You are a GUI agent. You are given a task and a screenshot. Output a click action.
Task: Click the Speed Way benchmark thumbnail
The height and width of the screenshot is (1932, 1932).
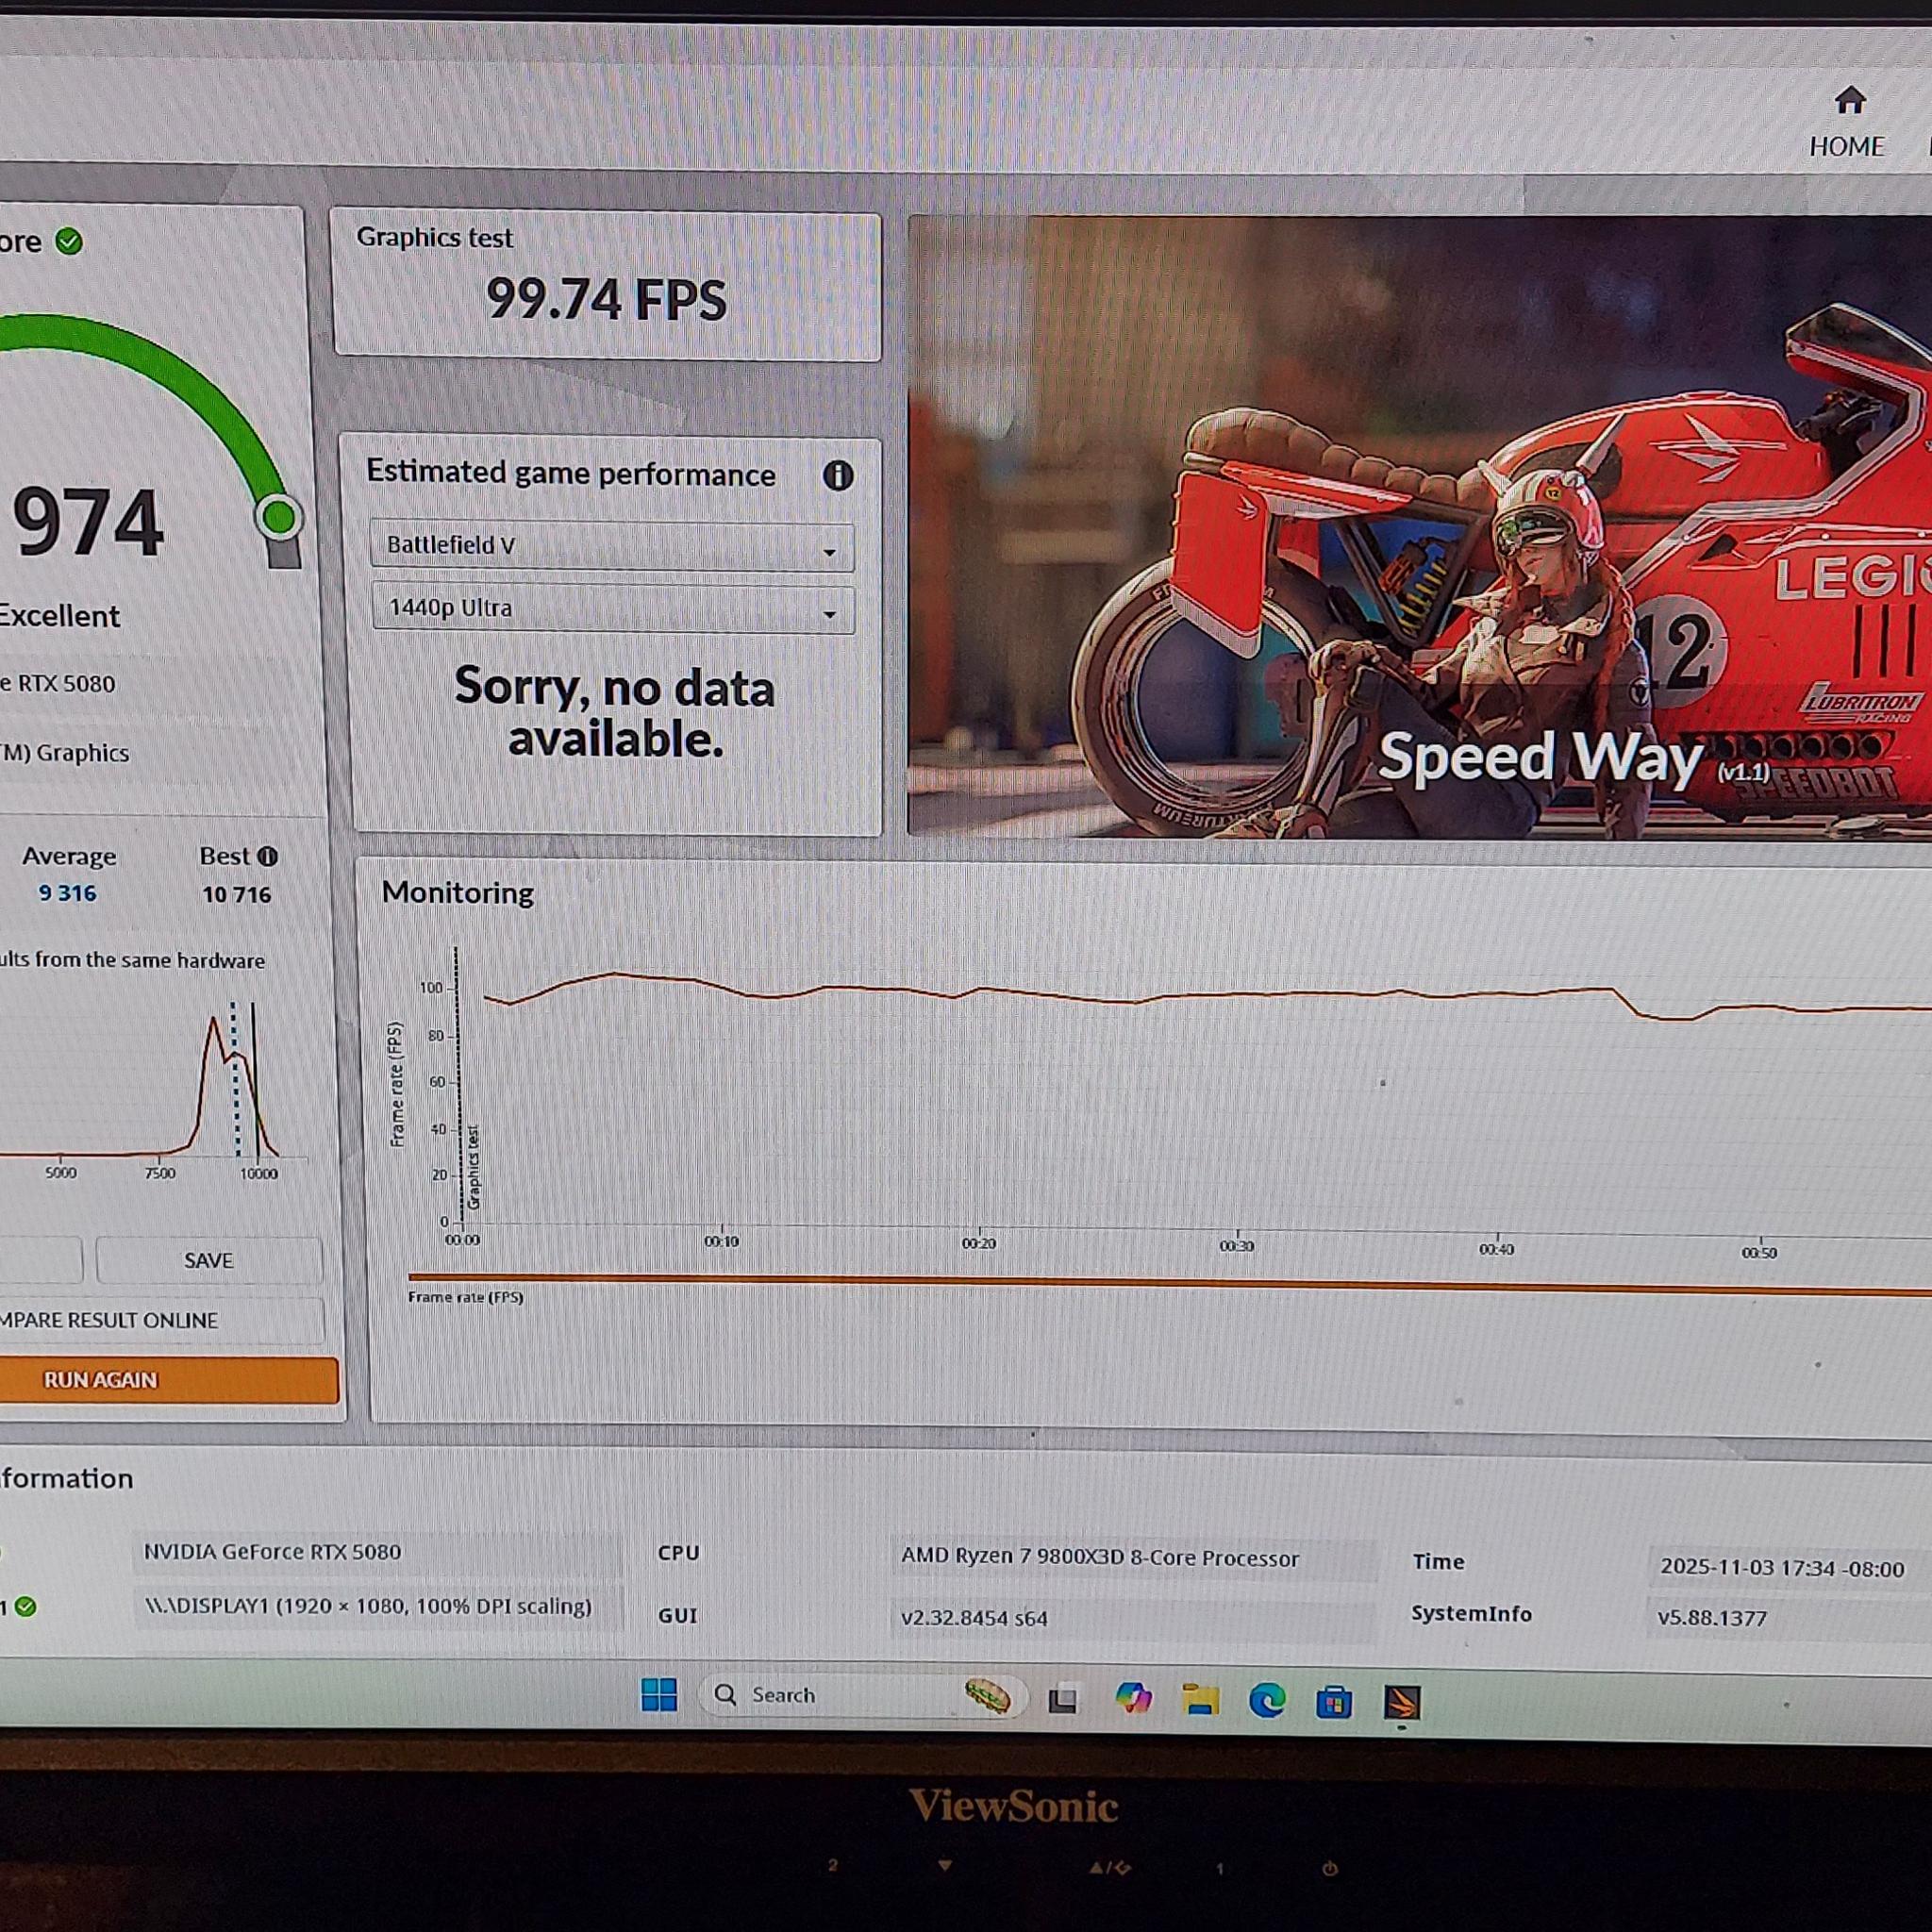[1420, 527]
